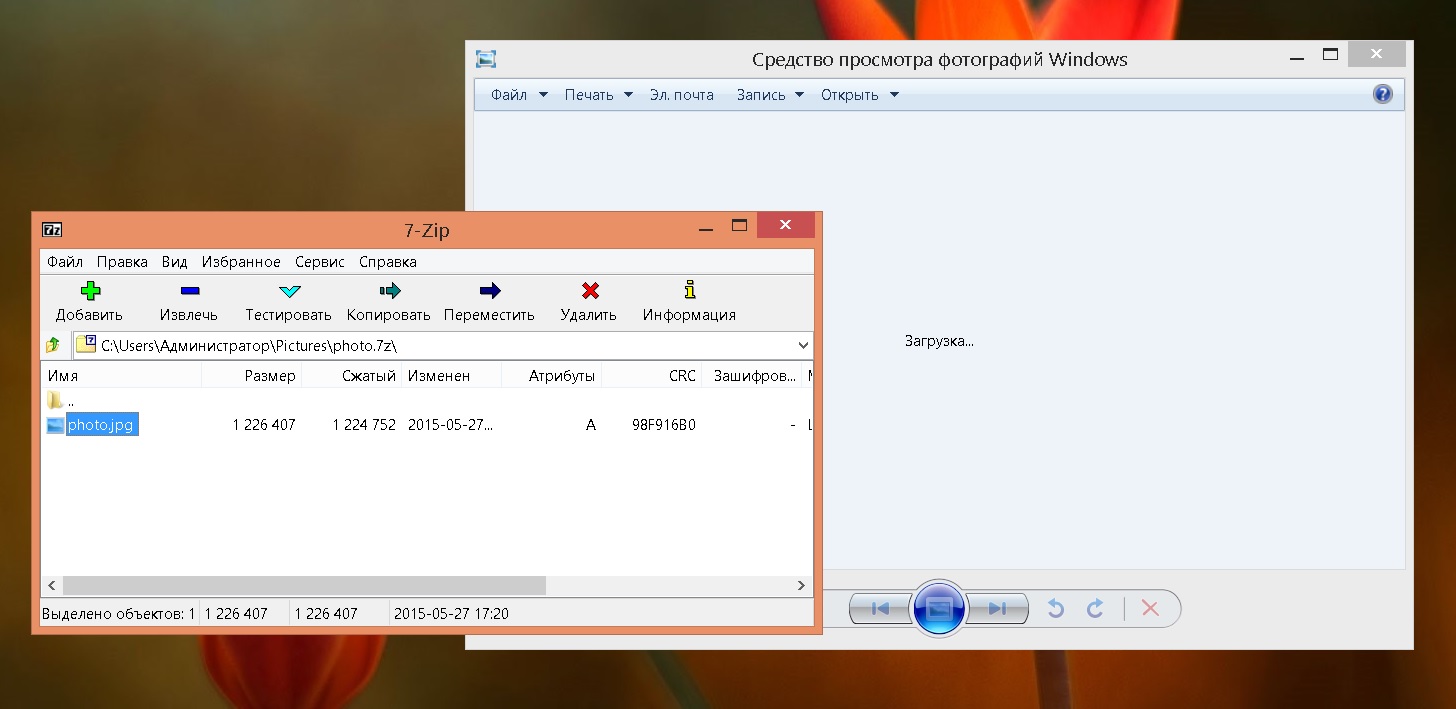Click the Копировать (Copy) arrow icon
The height and width of the screenshot is (709, 1456).
click(390, 291)
